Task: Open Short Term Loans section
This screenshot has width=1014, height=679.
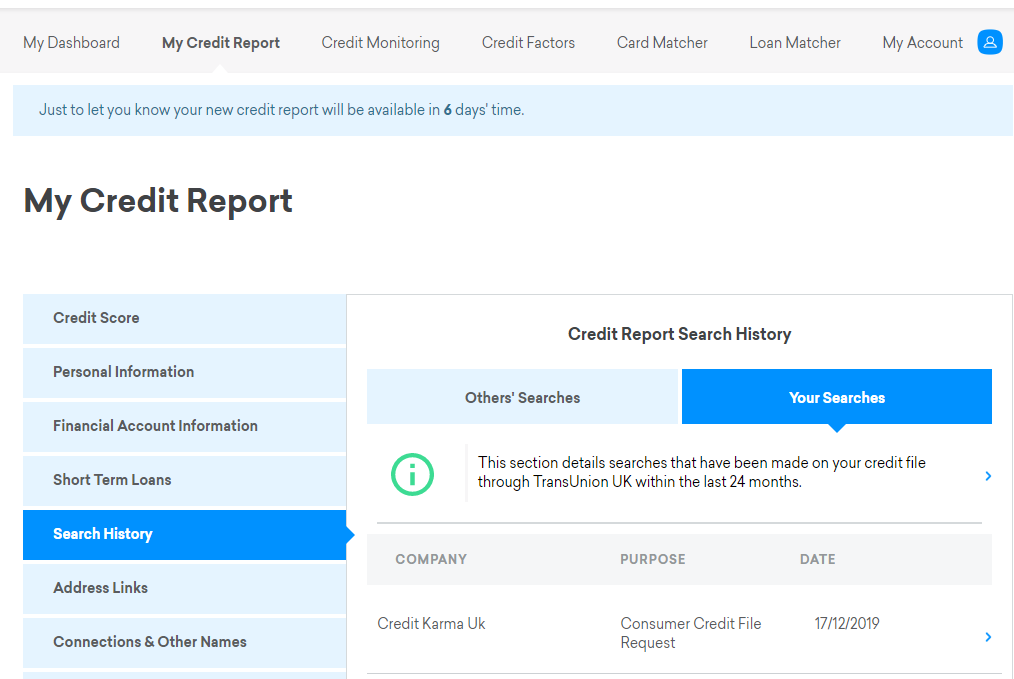Action: [x=184, y=480]
